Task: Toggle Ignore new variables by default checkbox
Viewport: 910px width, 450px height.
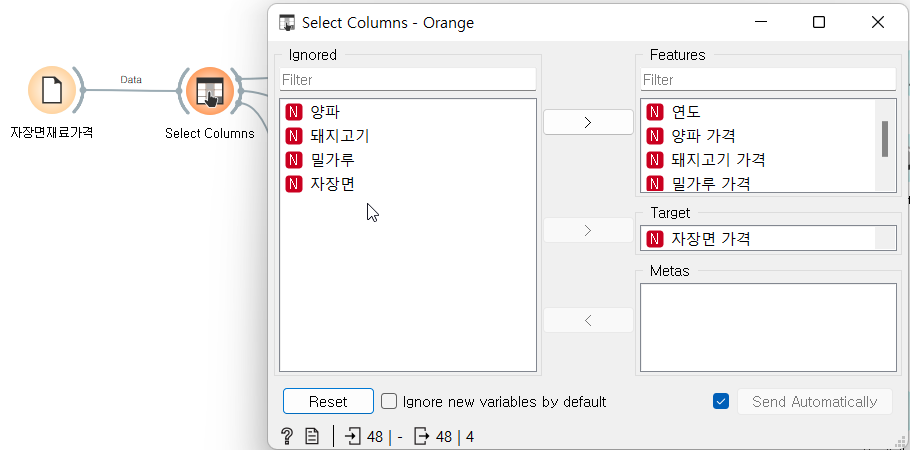Action: click(389, 401)
